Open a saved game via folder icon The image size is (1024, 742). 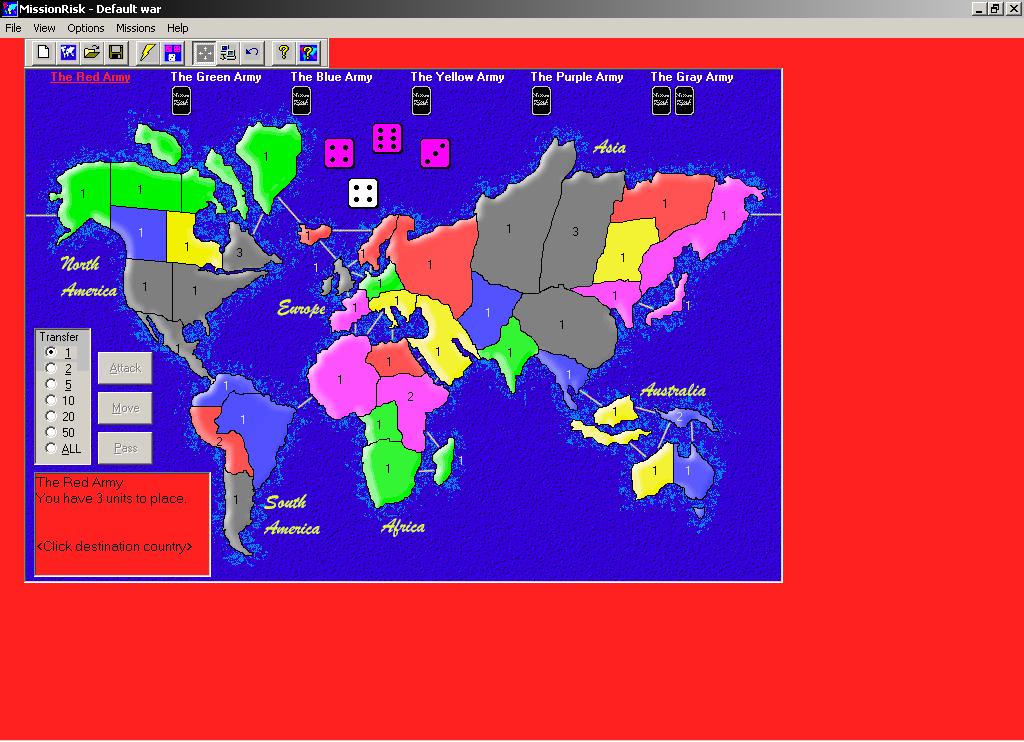pos(92,52)
